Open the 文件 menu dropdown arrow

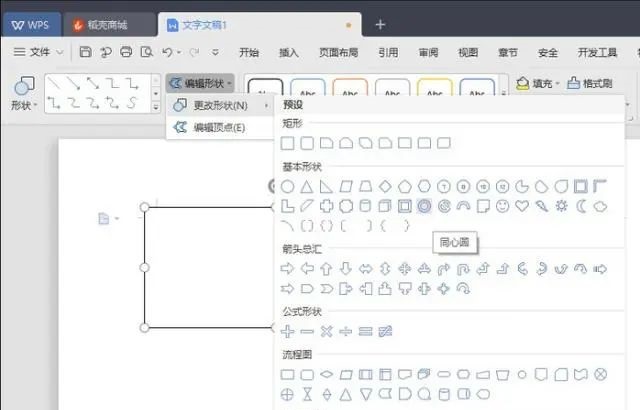click(60, 52)
